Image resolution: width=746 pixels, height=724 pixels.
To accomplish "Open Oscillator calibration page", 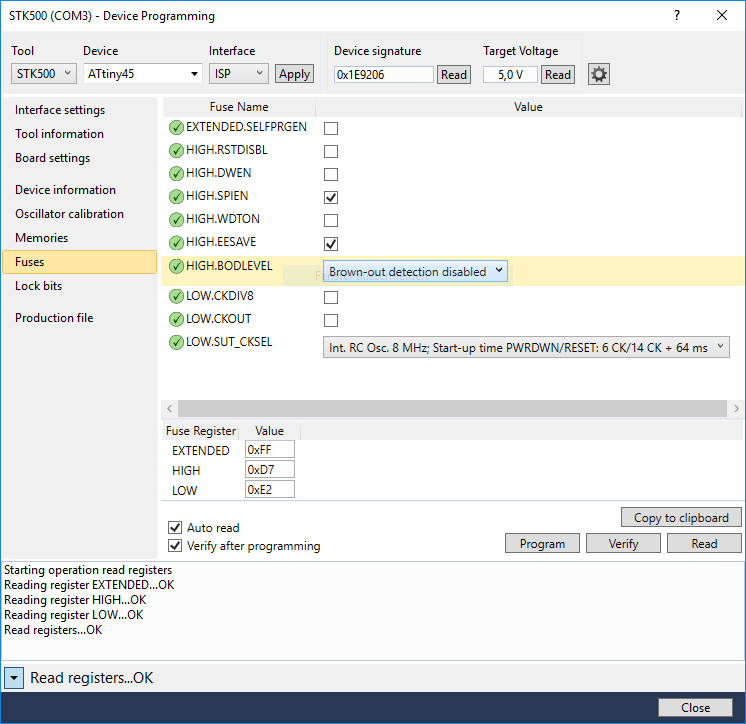I will point(69,214).
